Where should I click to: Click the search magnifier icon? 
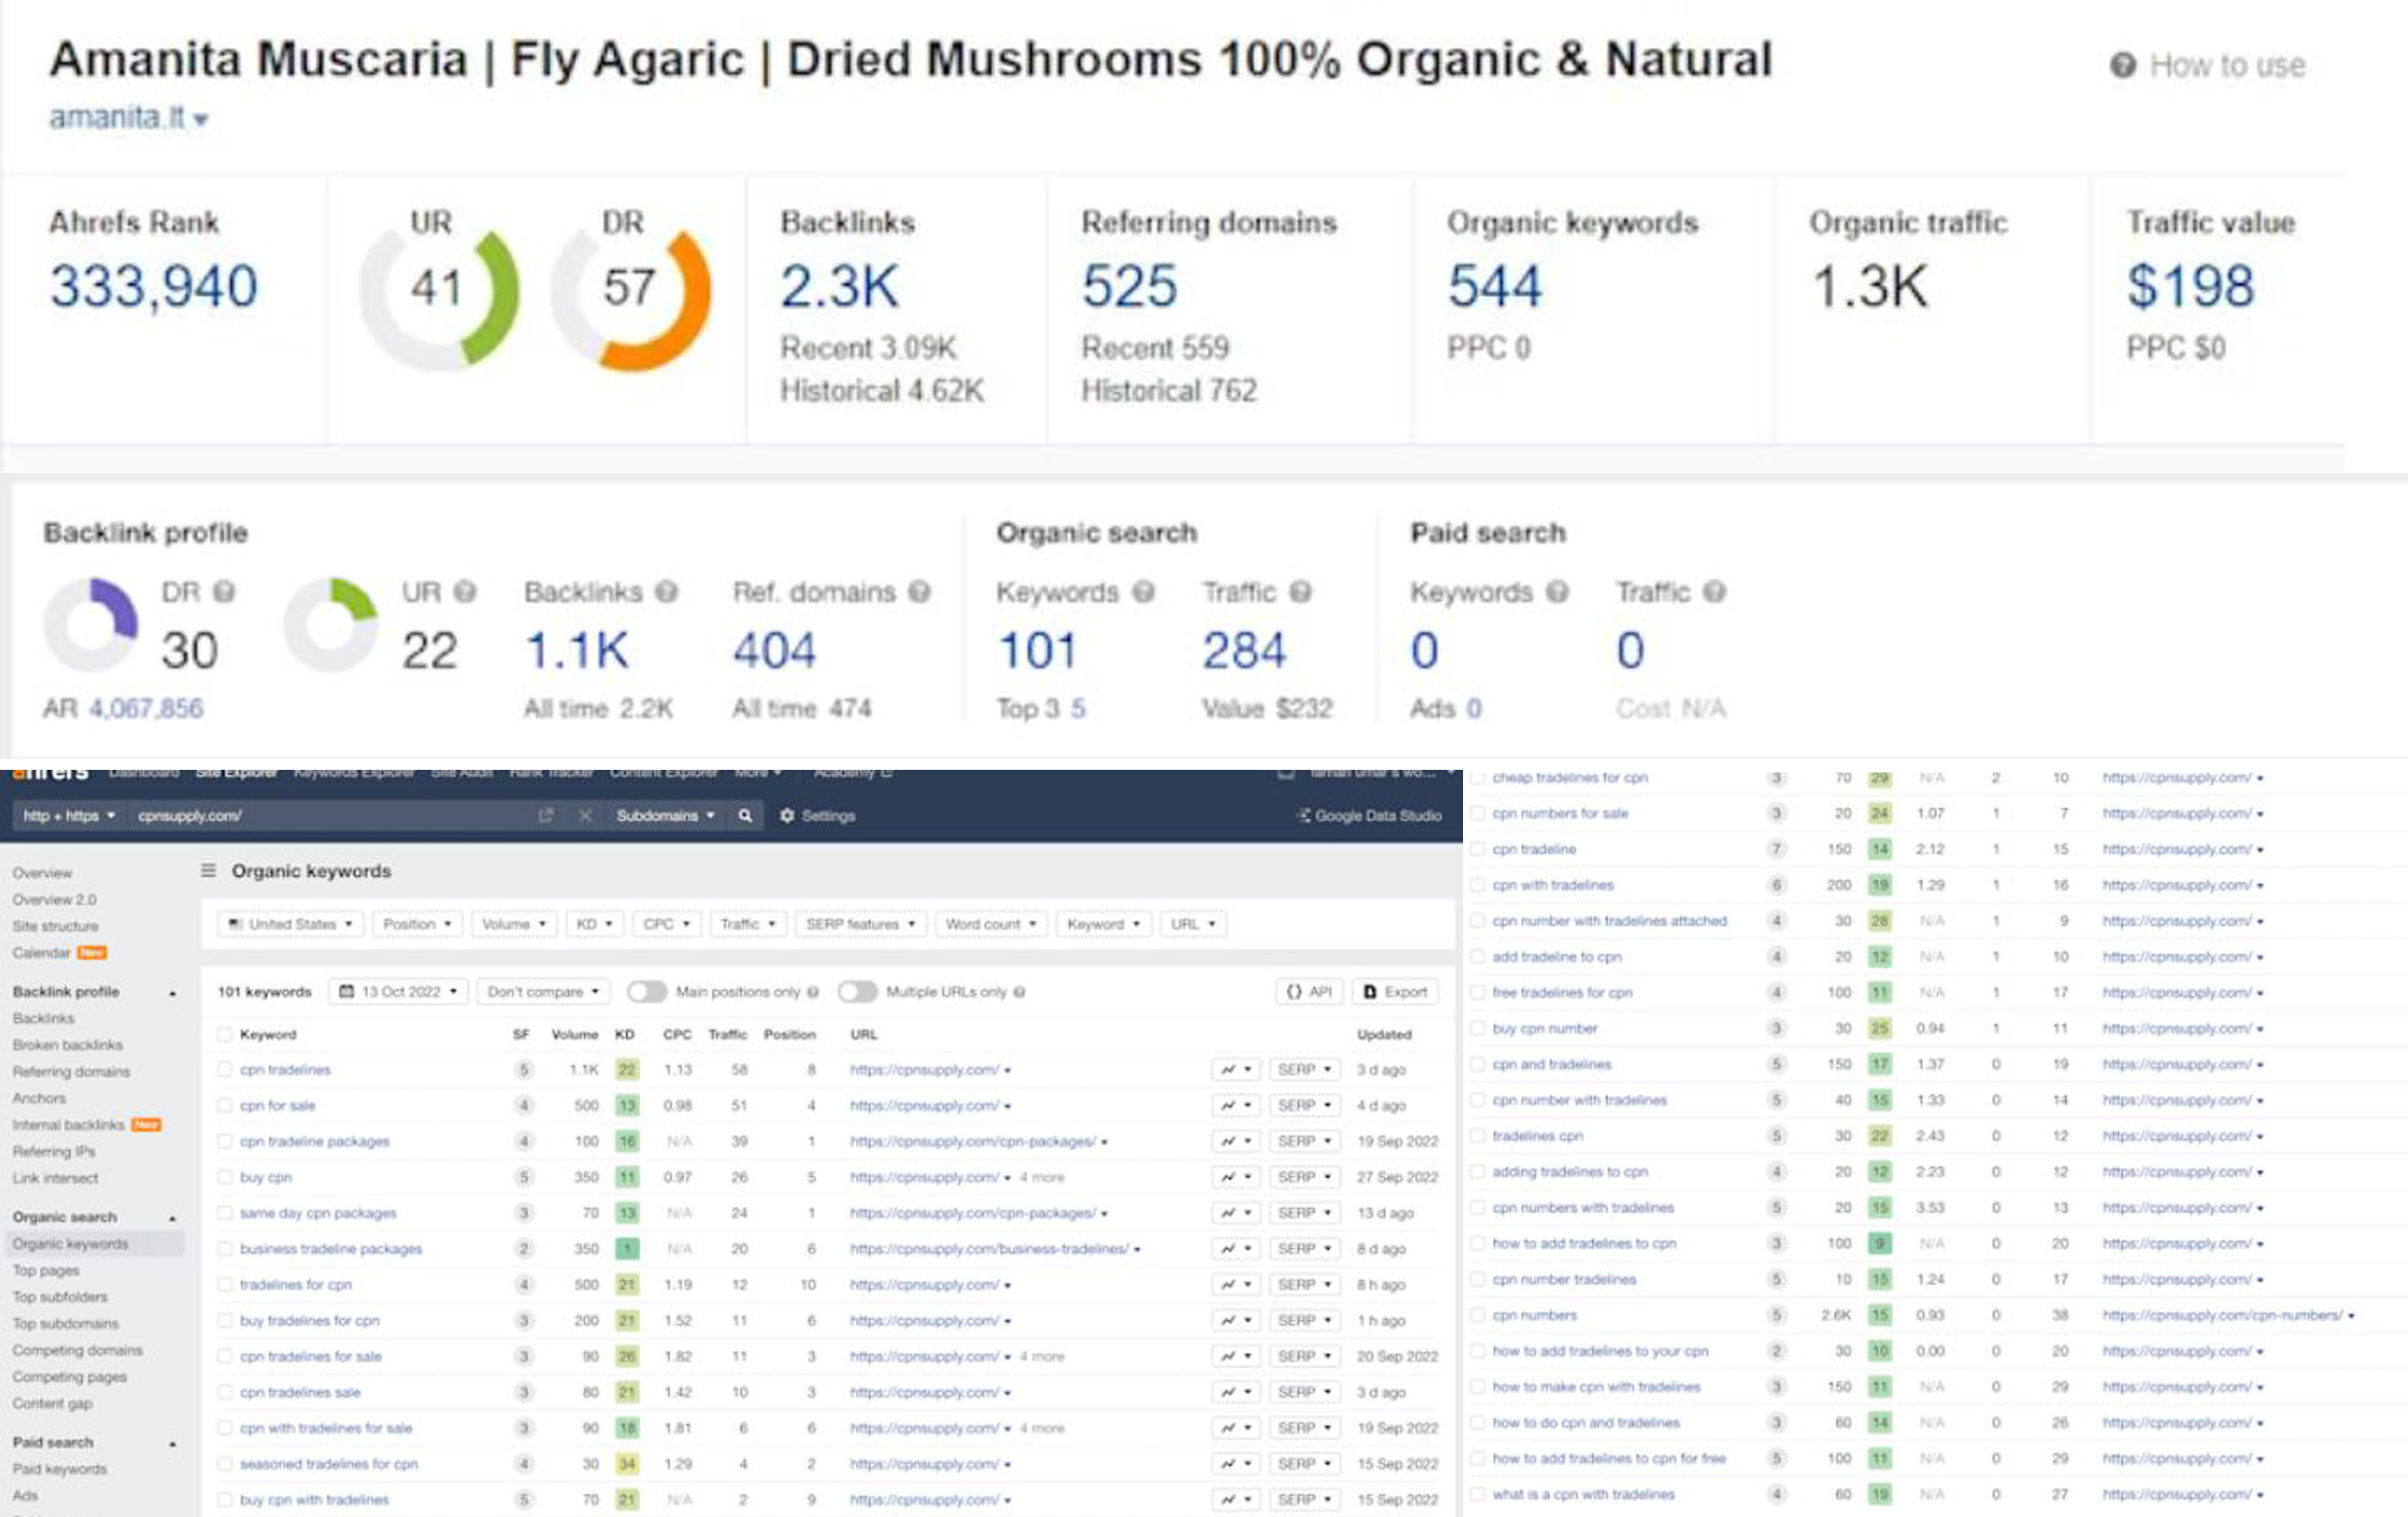tap(744, 816)
